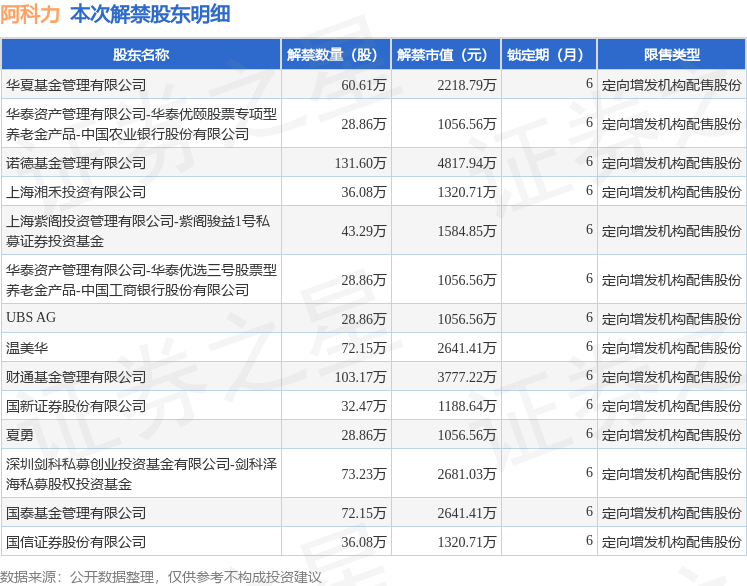Click the 2681.03万 market value cell

(x=467, y=474)
